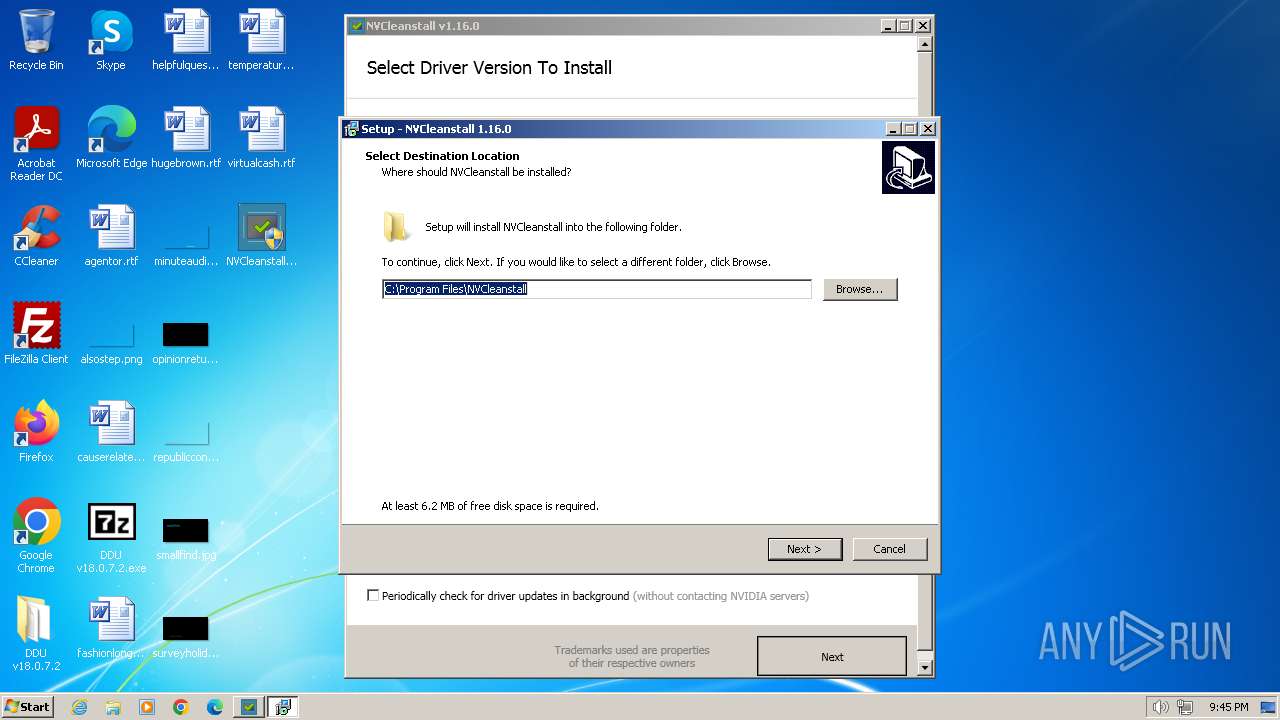Close the Setup NVCleanstall dialog
Image resolution: width=1280 pixels, height=720 pixels.
pos(927,129)
